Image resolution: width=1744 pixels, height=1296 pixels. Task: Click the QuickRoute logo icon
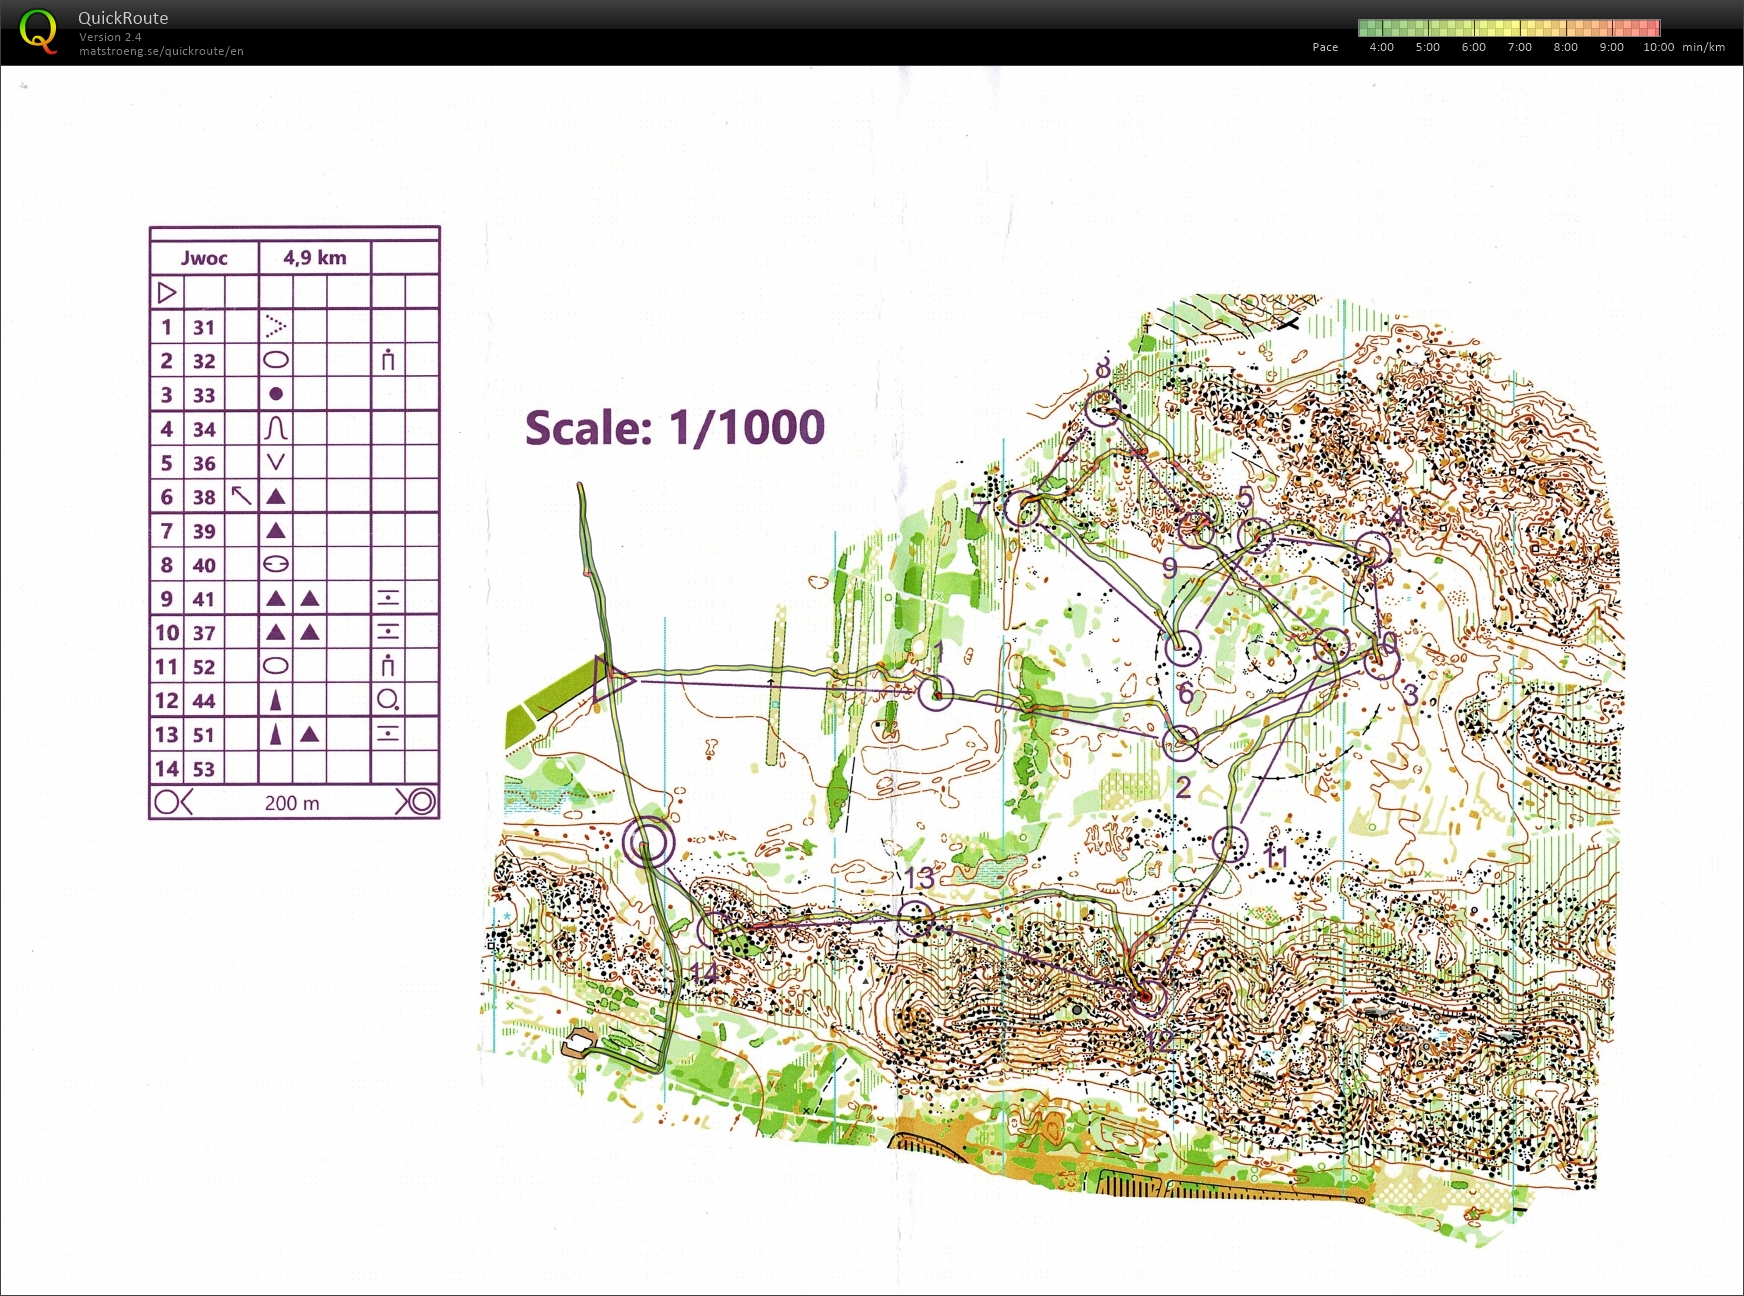(x=38, y=31)
